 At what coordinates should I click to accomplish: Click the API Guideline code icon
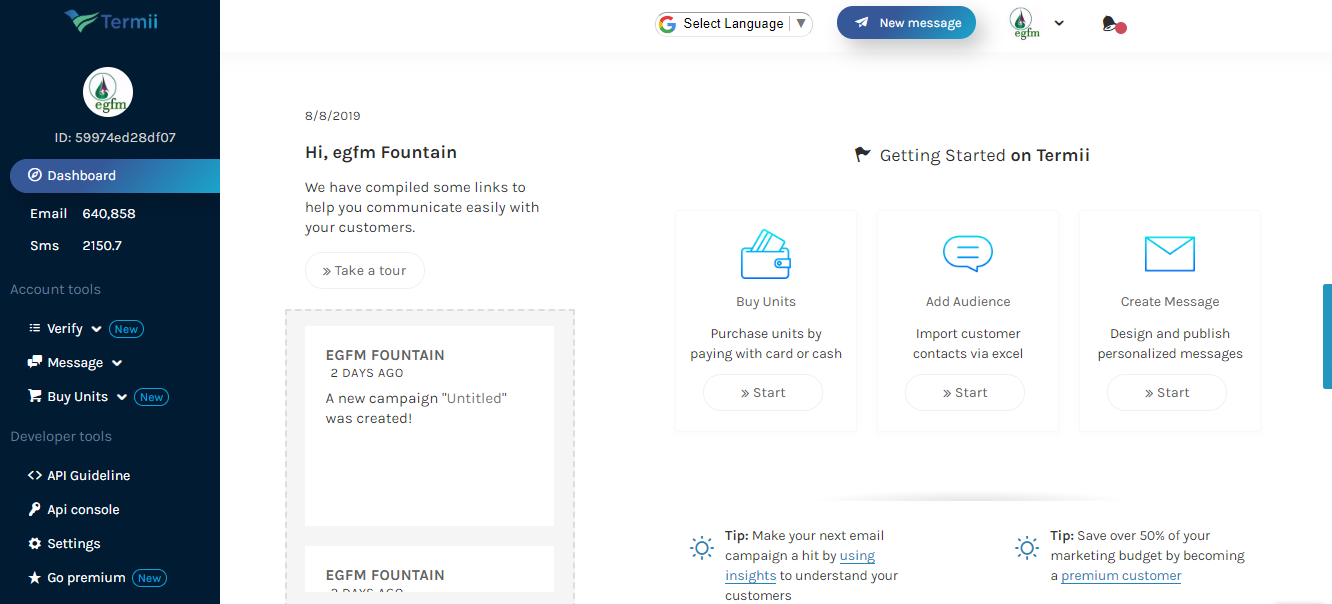pyautogui.click(x=35, y=476)
